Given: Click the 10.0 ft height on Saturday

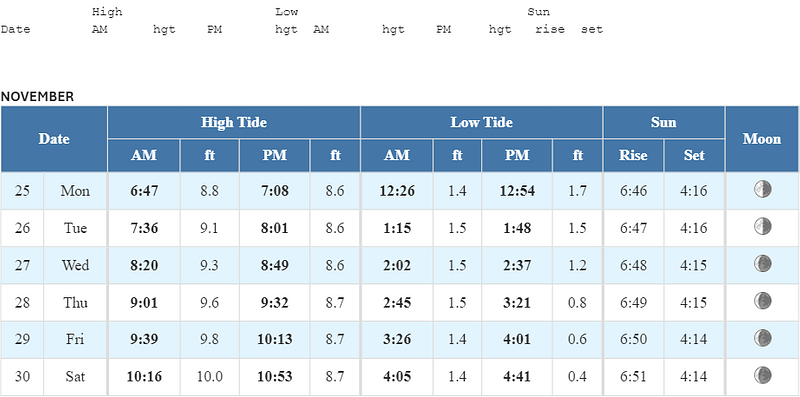Looking at the screenshot, I should coord(210,377).
